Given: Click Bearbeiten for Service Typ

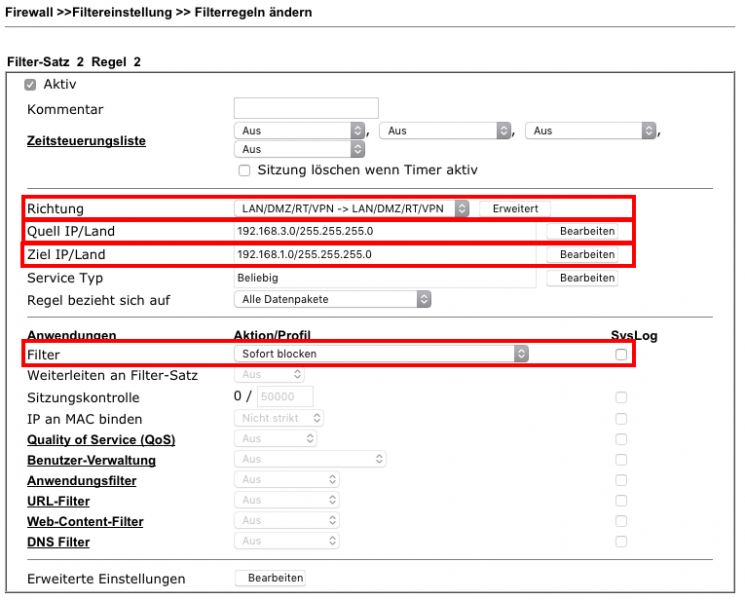Looking at the screenshot, I should point(581,278).
